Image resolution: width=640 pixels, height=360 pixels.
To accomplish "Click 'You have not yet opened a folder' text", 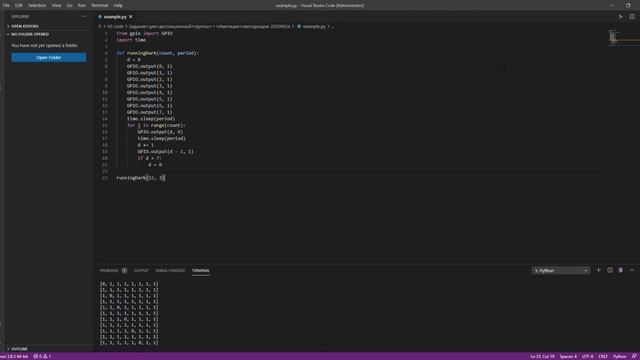I will [x=44, y=46].
